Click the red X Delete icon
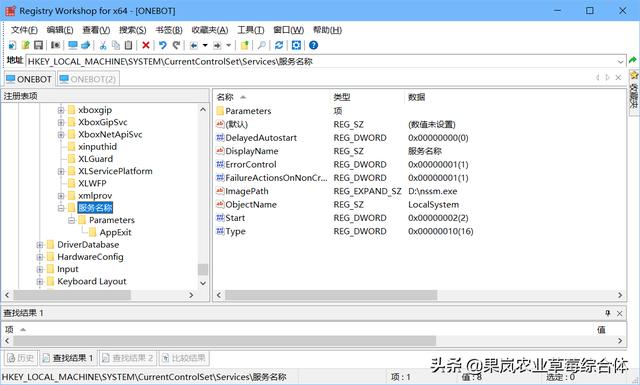Image resolution: width=640 pixels, height=385 pixels. tap(146, 45)
